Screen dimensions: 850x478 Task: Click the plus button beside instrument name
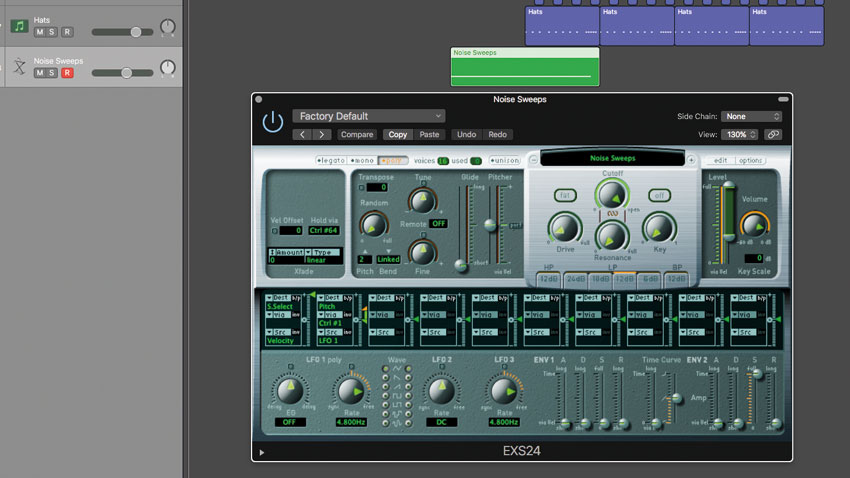pyautogui.click(x=691, y=160)
